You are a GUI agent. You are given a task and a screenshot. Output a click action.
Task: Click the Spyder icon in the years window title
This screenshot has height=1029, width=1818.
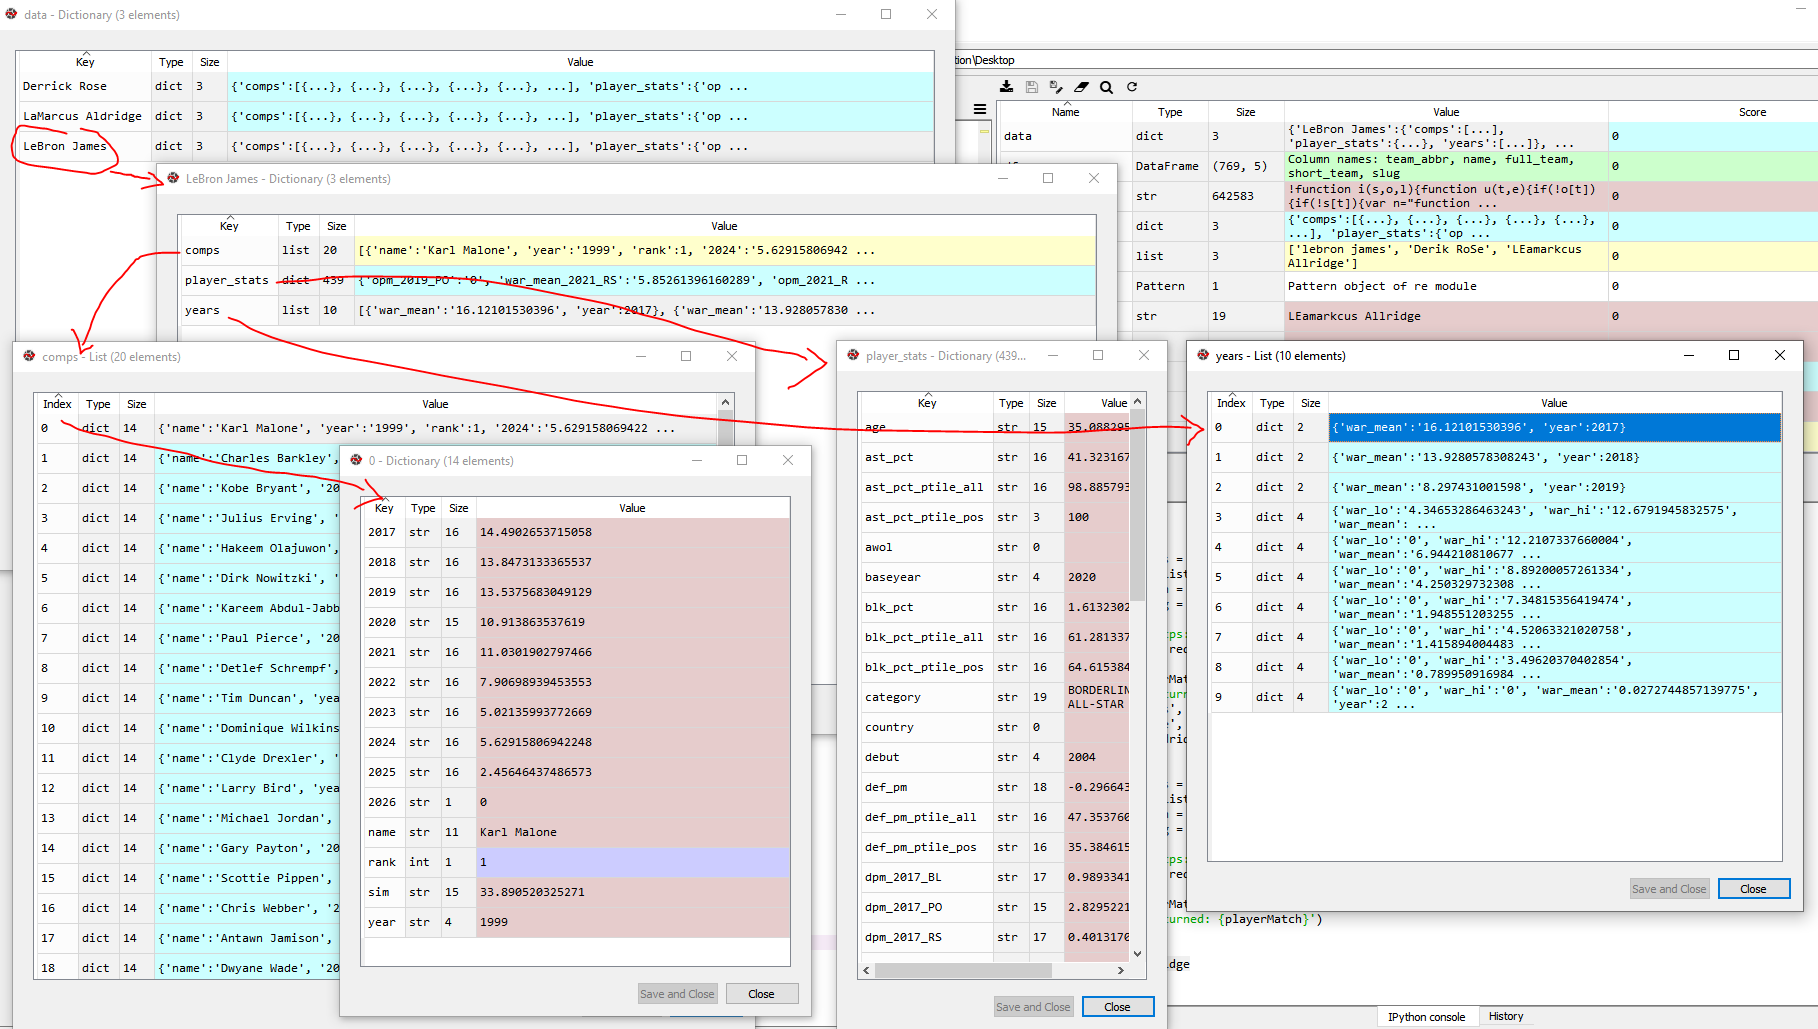[x=1203, y=355]
